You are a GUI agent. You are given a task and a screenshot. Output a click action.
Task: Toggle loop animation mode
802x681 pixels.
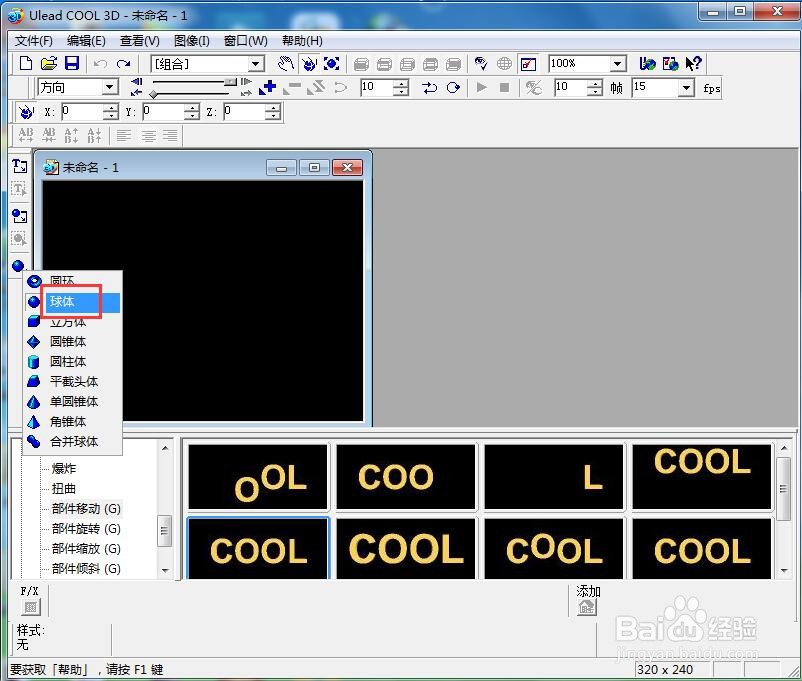pyautogui.click(x=453, y=88)
